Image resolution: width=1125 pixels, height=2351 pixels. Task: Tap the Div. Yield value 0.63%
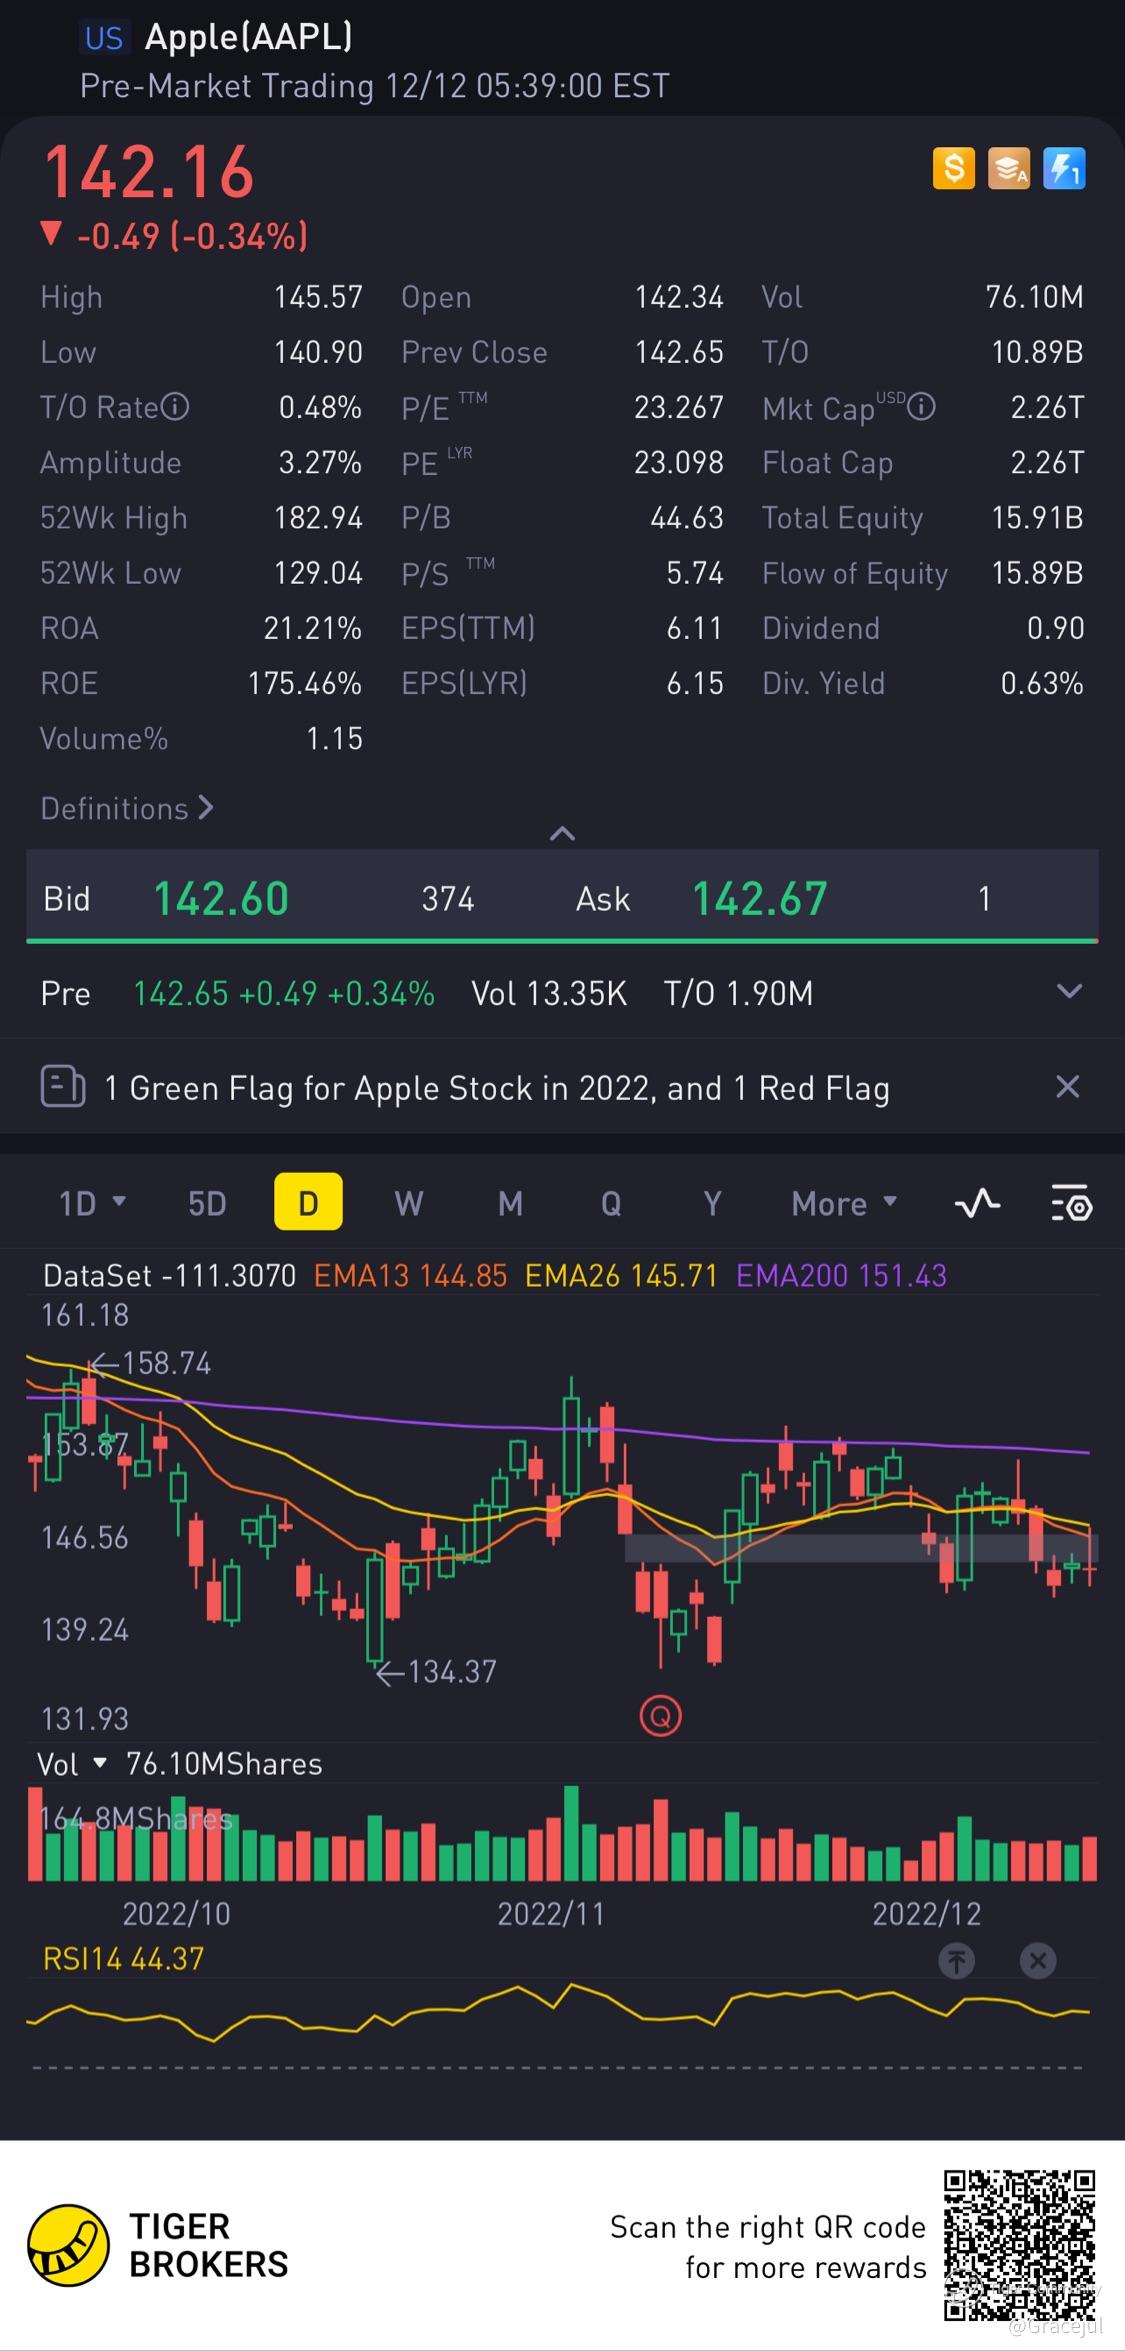pyautogui.click(x=1042, y=683)
